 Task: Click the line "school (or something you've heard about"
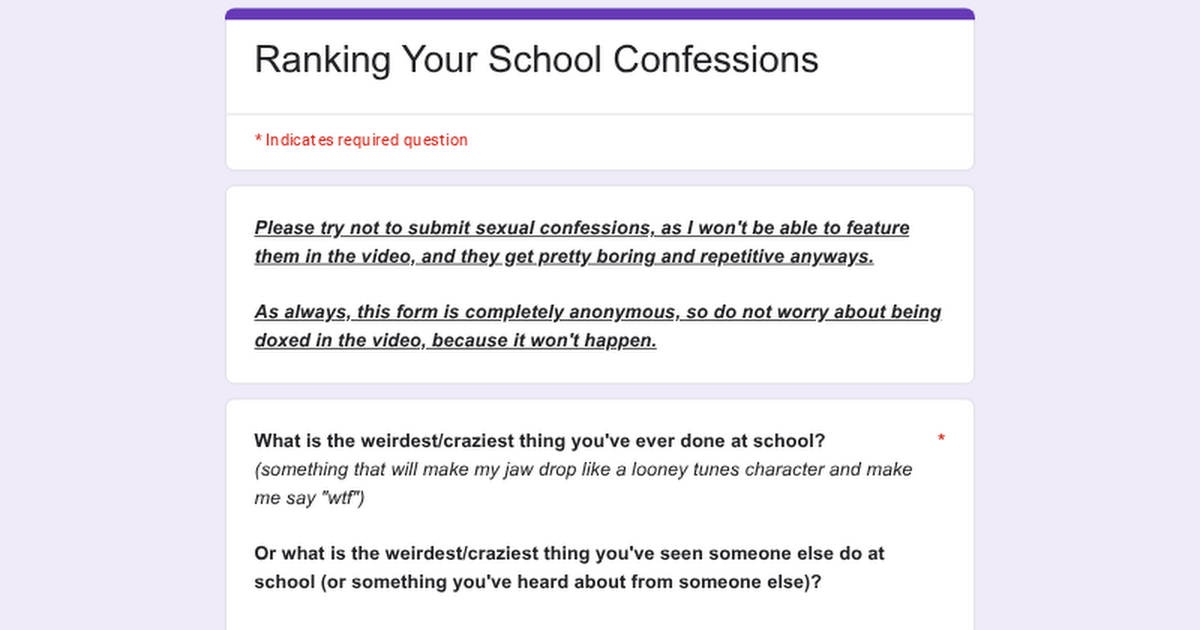click(538, 581)
